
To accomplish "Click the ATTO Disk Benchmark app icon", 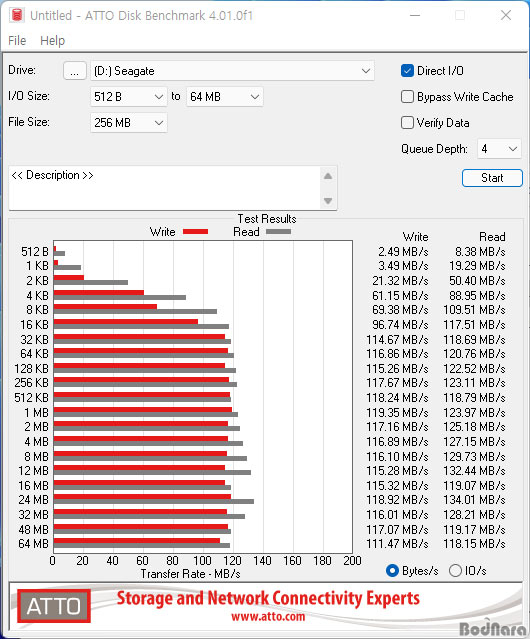I will tap(17, 15).
